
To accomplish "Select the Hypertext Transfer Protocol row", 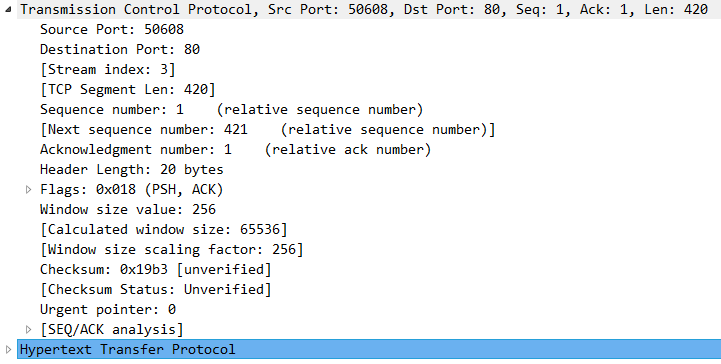I will click(369, 349).
